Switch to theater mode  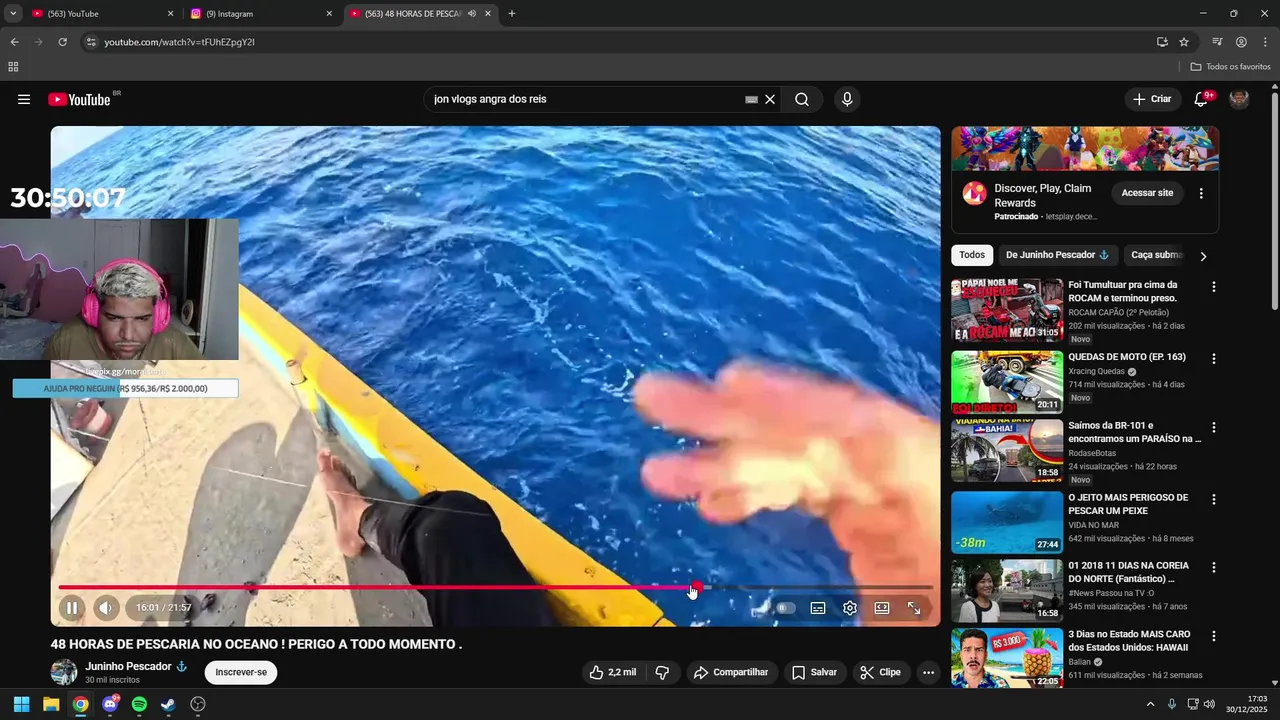[x=882, y=608]
